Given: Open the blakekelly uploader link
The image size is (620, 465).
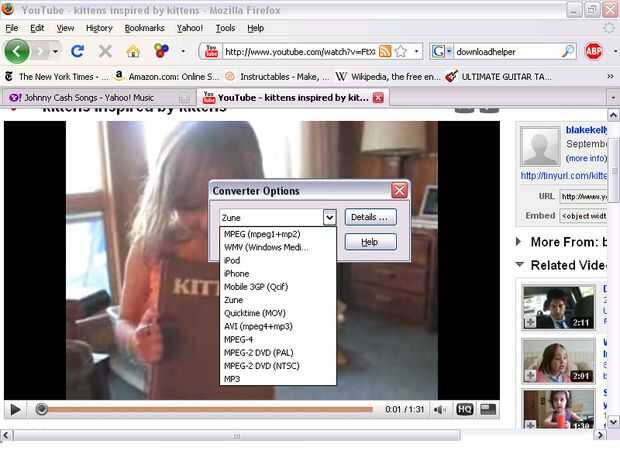Looking at the screenshot, I should click(x=586, y=130).
